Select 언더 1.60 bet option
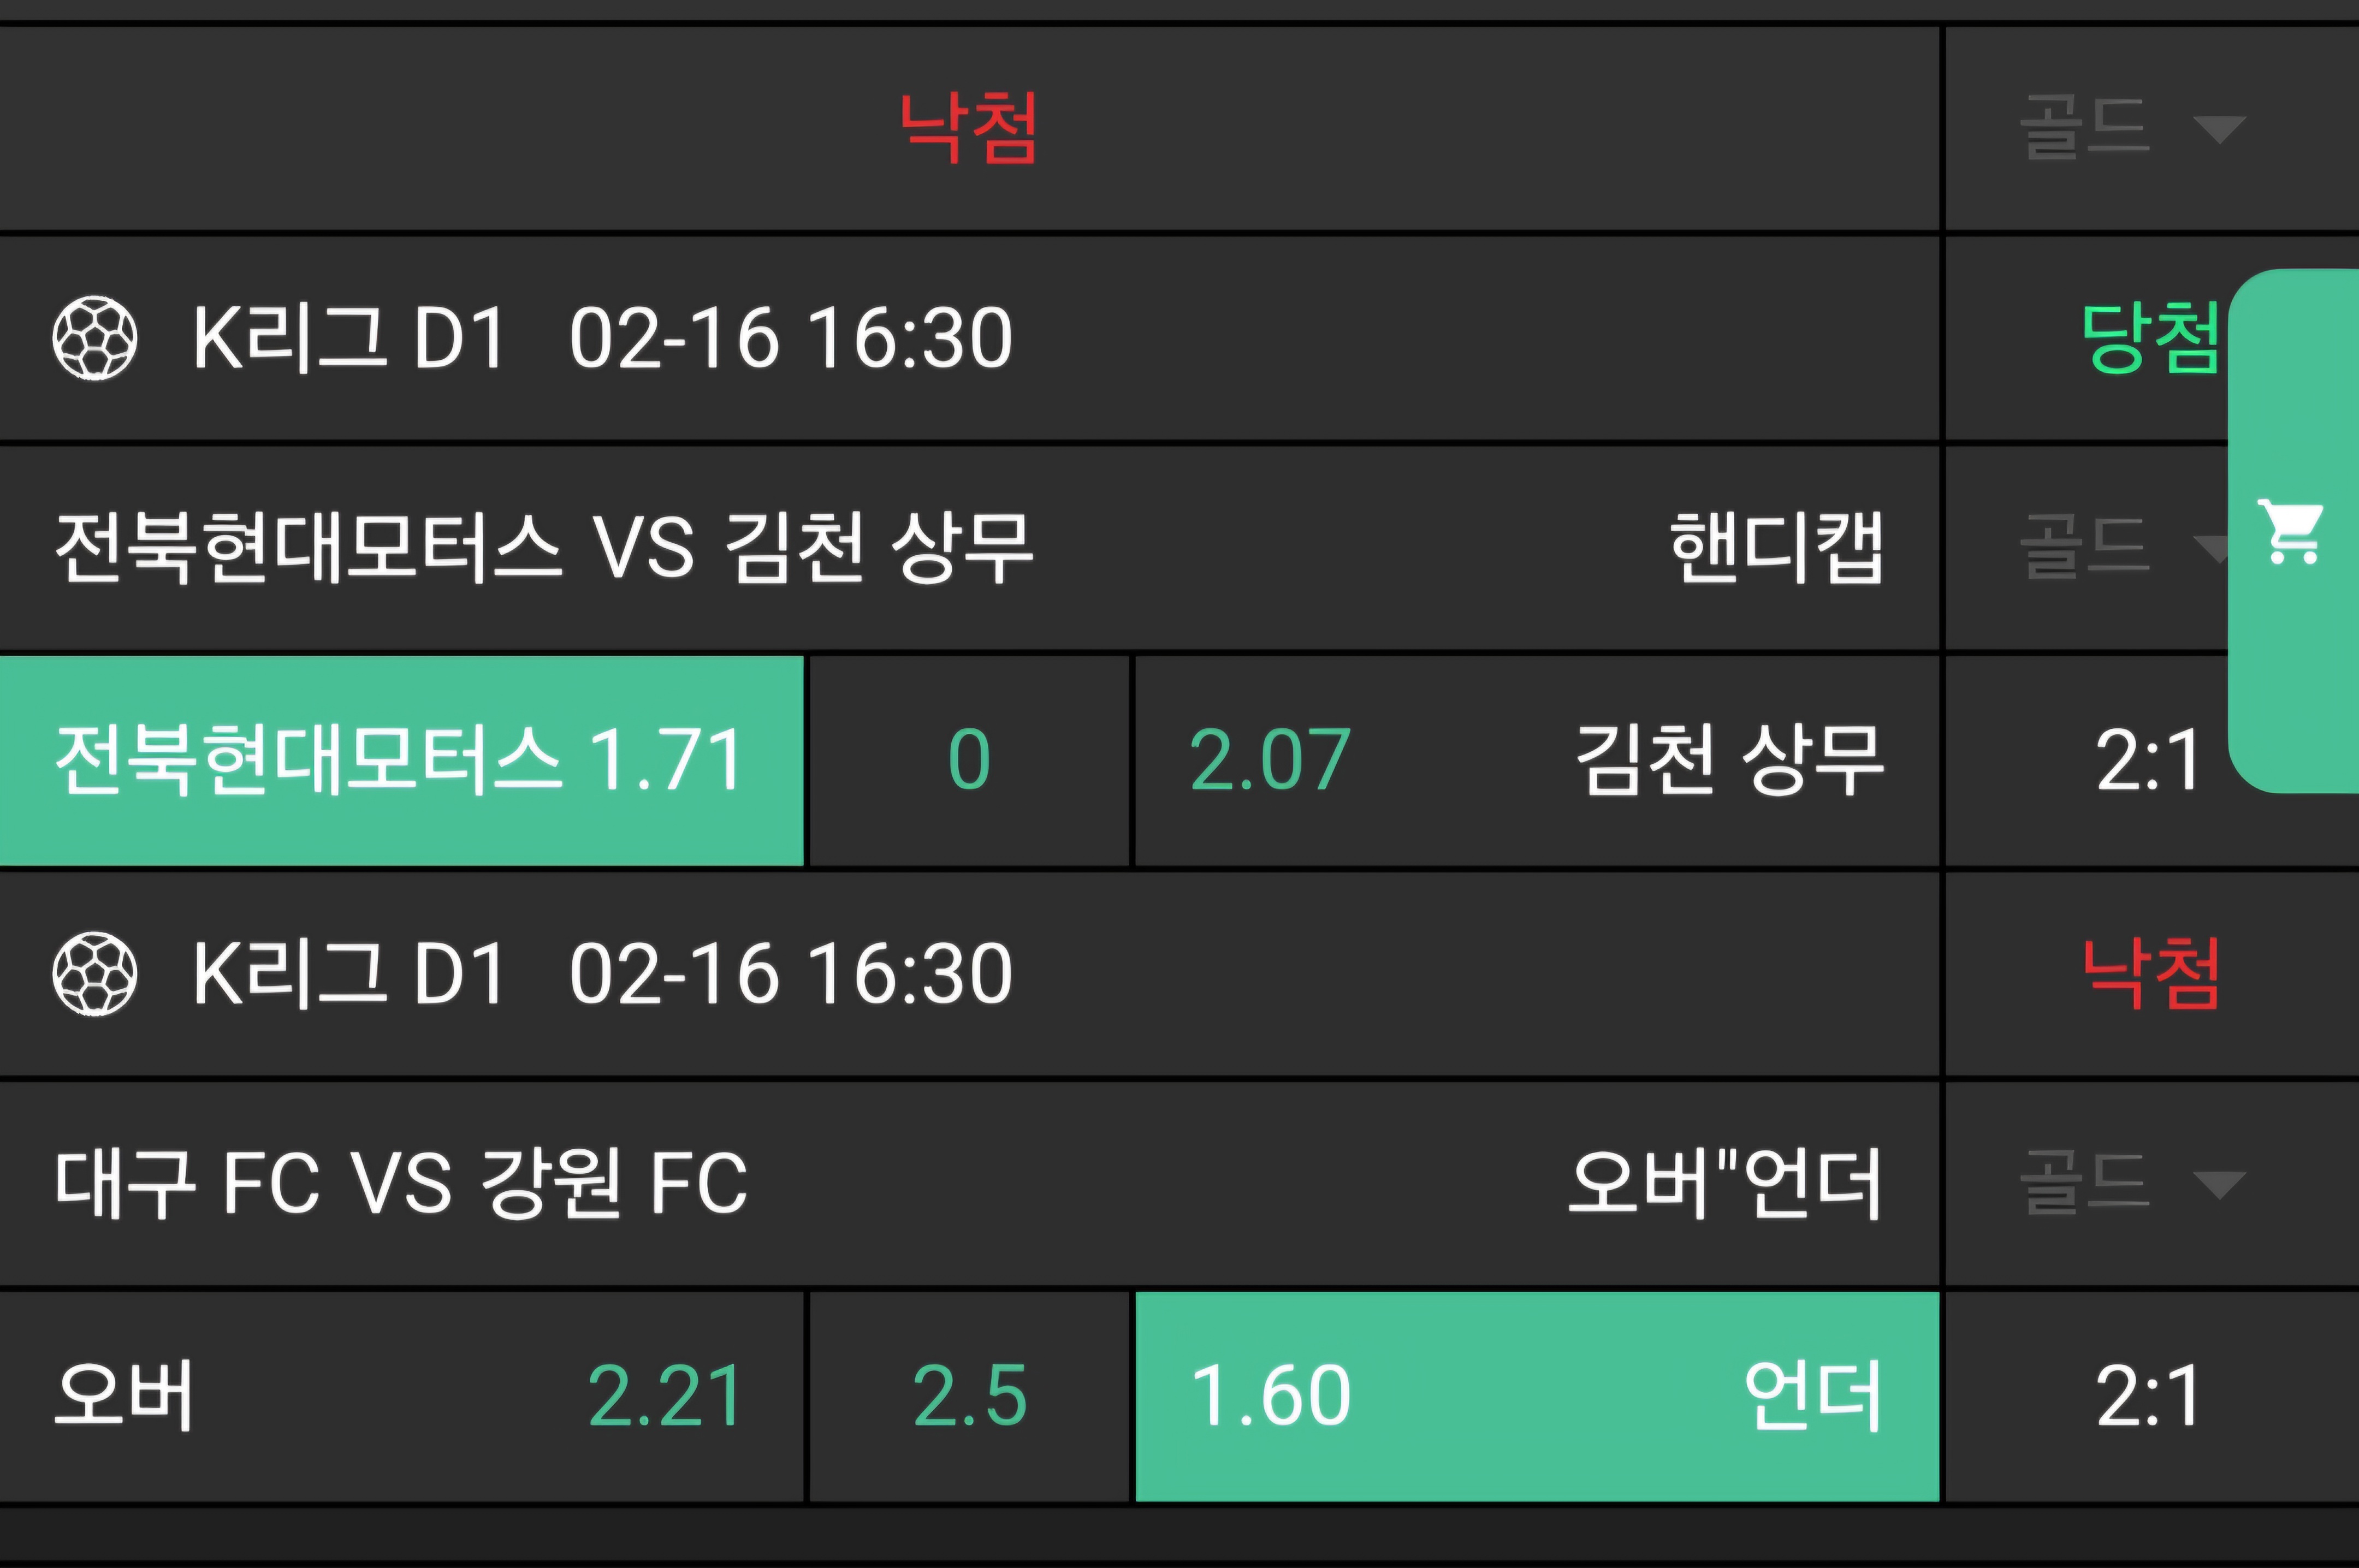 (1536, 1396)
